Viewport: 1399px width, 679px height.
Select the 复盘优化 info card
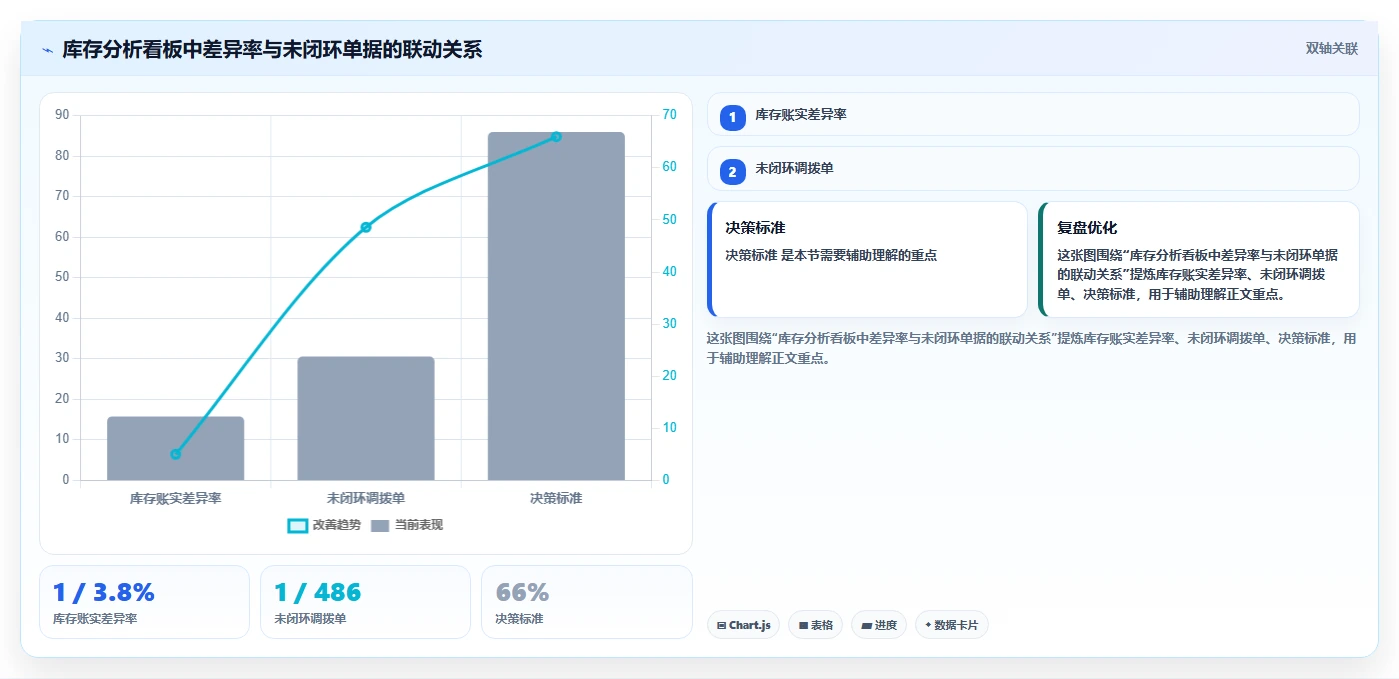click(1199, 260)
